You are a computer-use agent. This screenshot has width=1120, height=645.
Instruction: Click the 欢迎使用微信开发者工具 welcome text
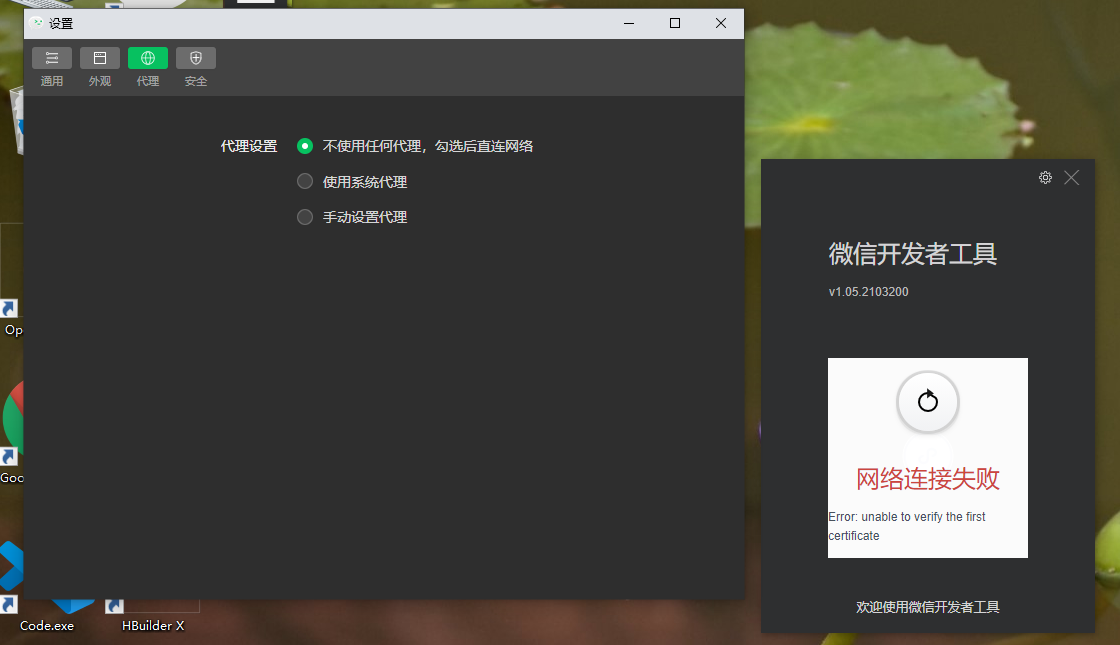[x=928, y=607]
